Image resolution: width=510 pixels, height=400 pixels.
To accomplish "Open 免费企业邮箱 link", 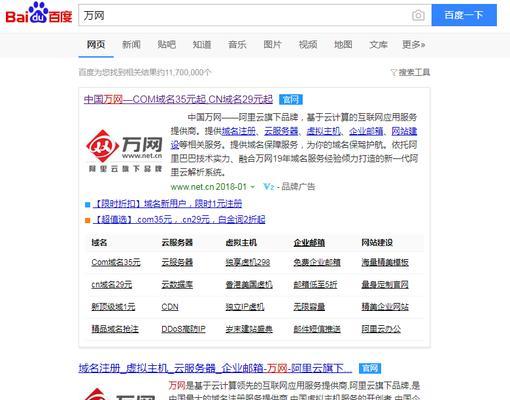I will point(317,262).
